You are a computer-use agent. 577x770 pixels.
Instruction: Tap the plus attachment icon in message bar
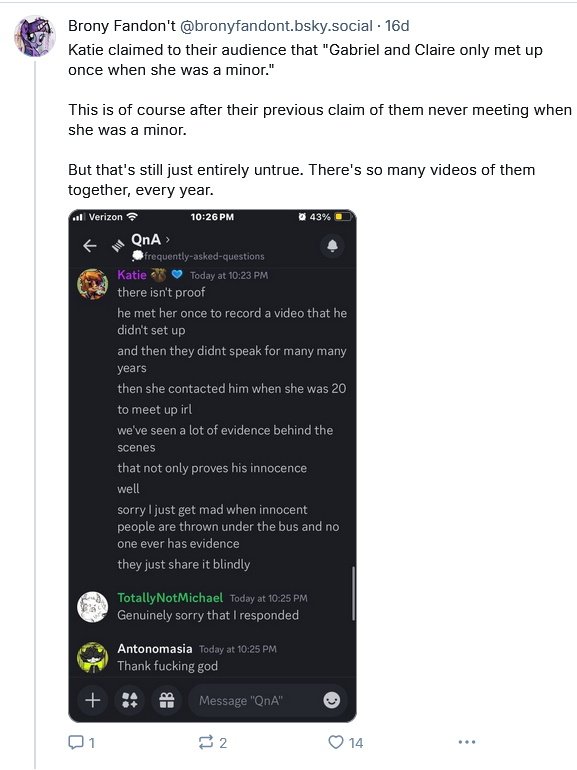(x=93, y=700)
